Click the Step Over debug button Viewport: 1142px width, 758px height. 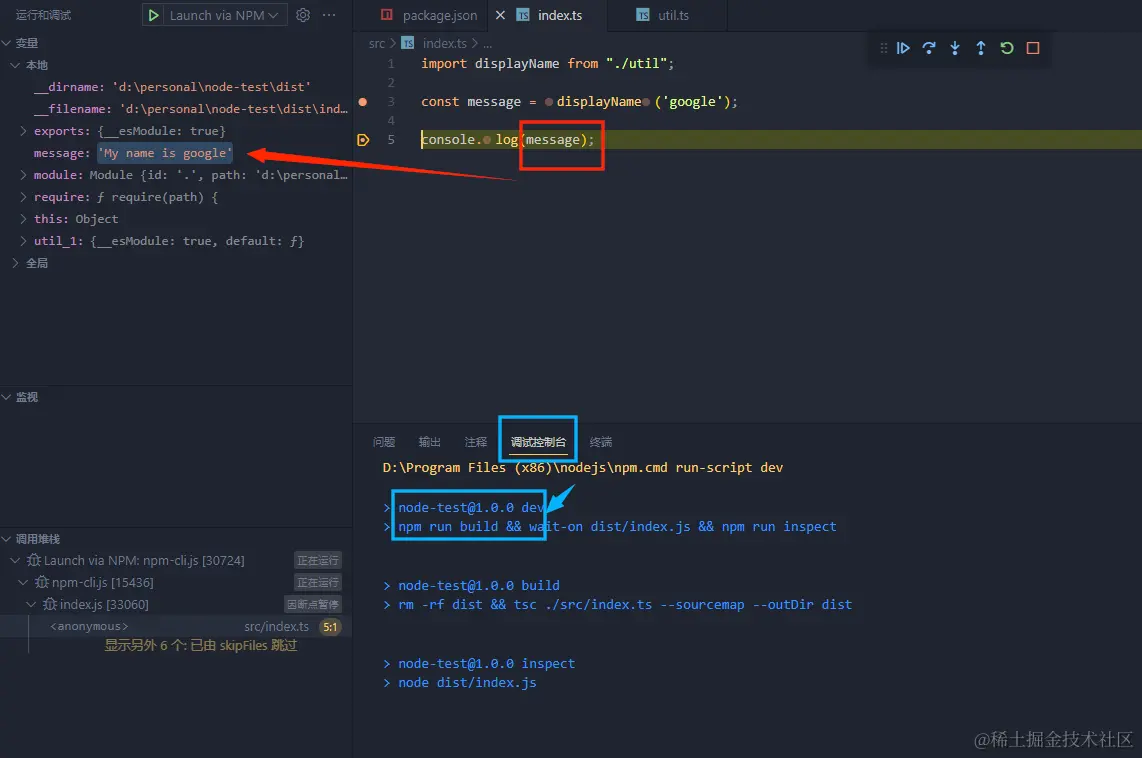pos(929,48)
